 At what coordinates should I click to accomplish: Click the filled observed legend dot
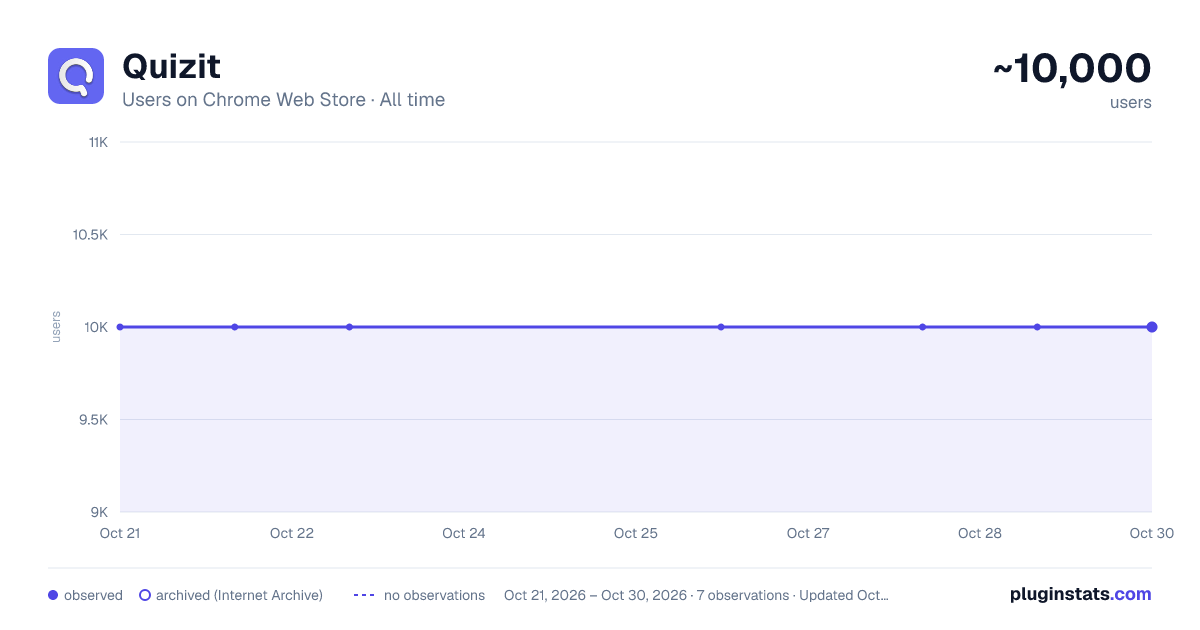(53, 595)
